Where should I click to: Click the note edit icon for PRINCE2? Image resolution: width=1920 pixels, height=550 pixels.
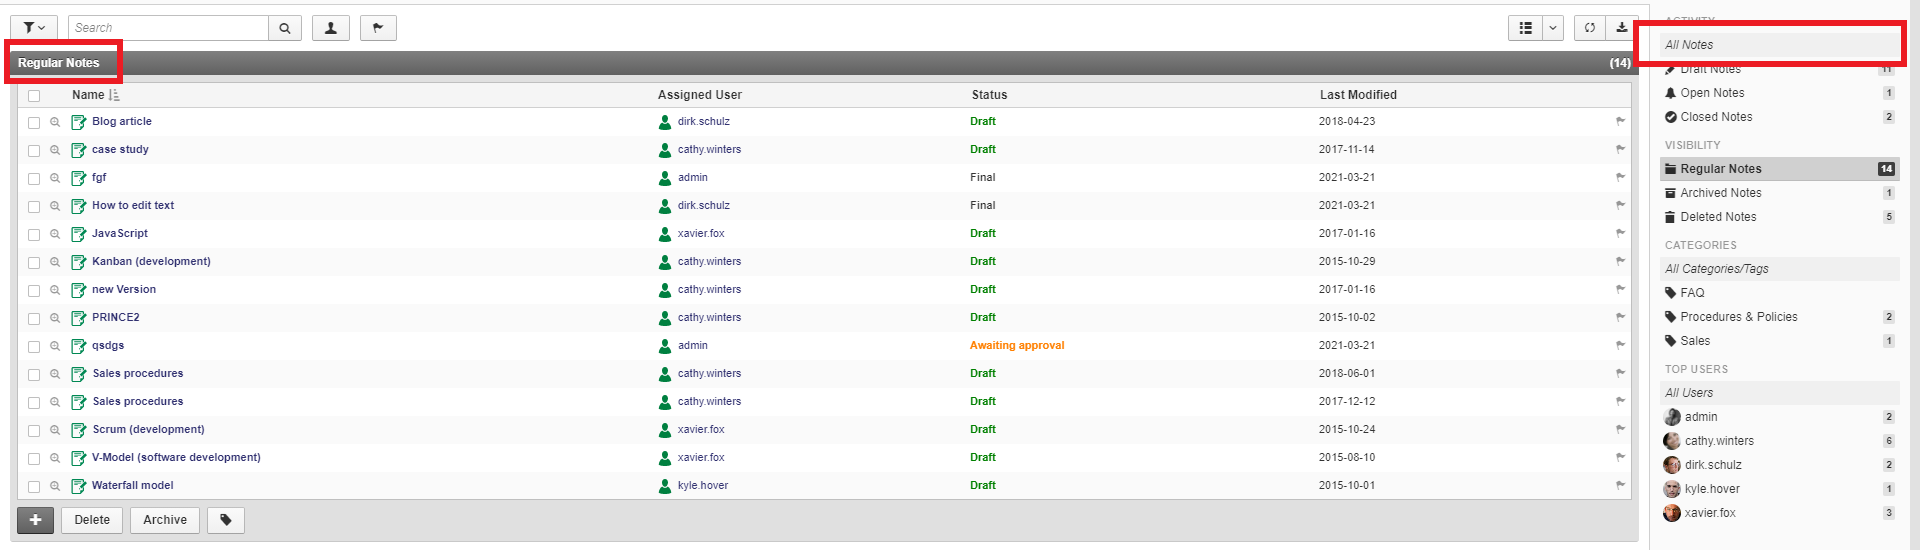pyautogui.click(x=79, y=318)
